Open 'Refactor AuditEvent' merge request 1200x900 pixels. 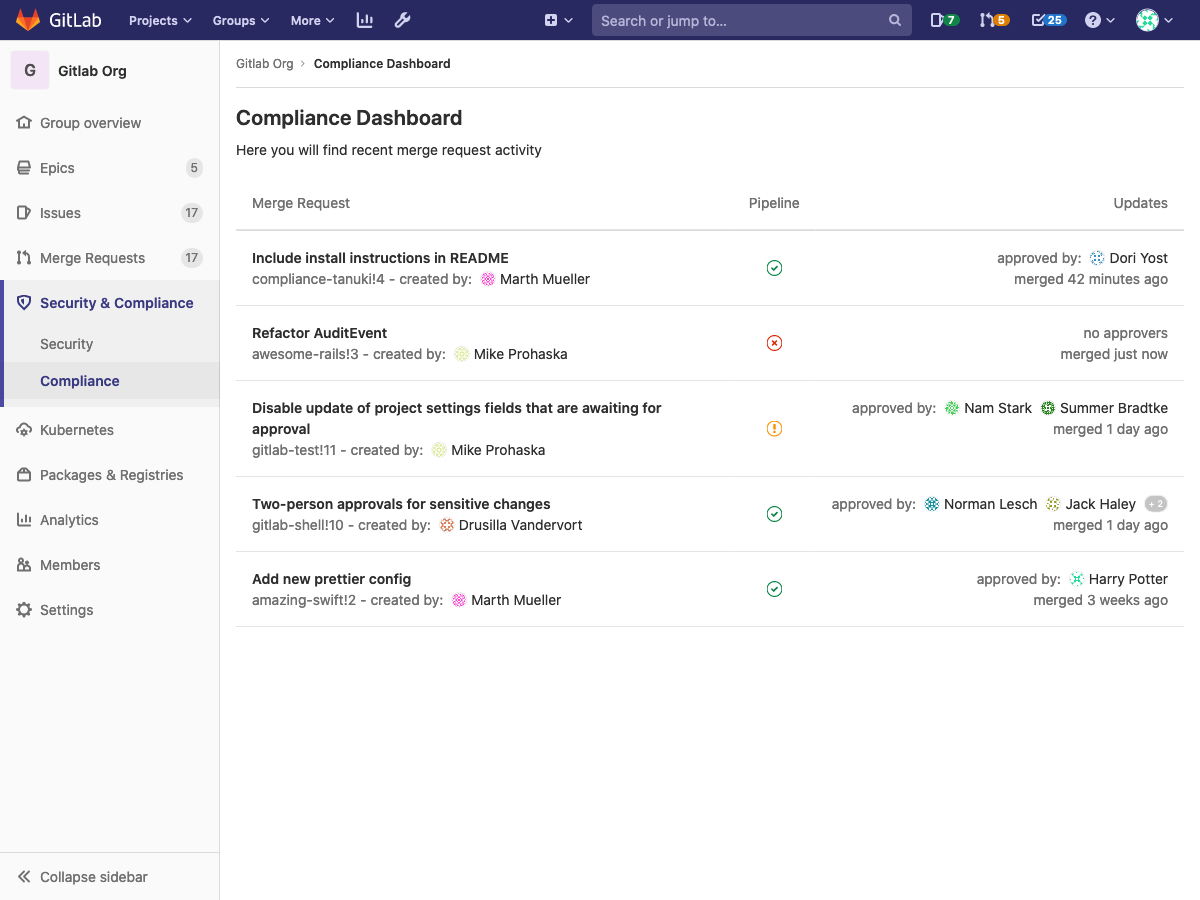tap(319, 333)
